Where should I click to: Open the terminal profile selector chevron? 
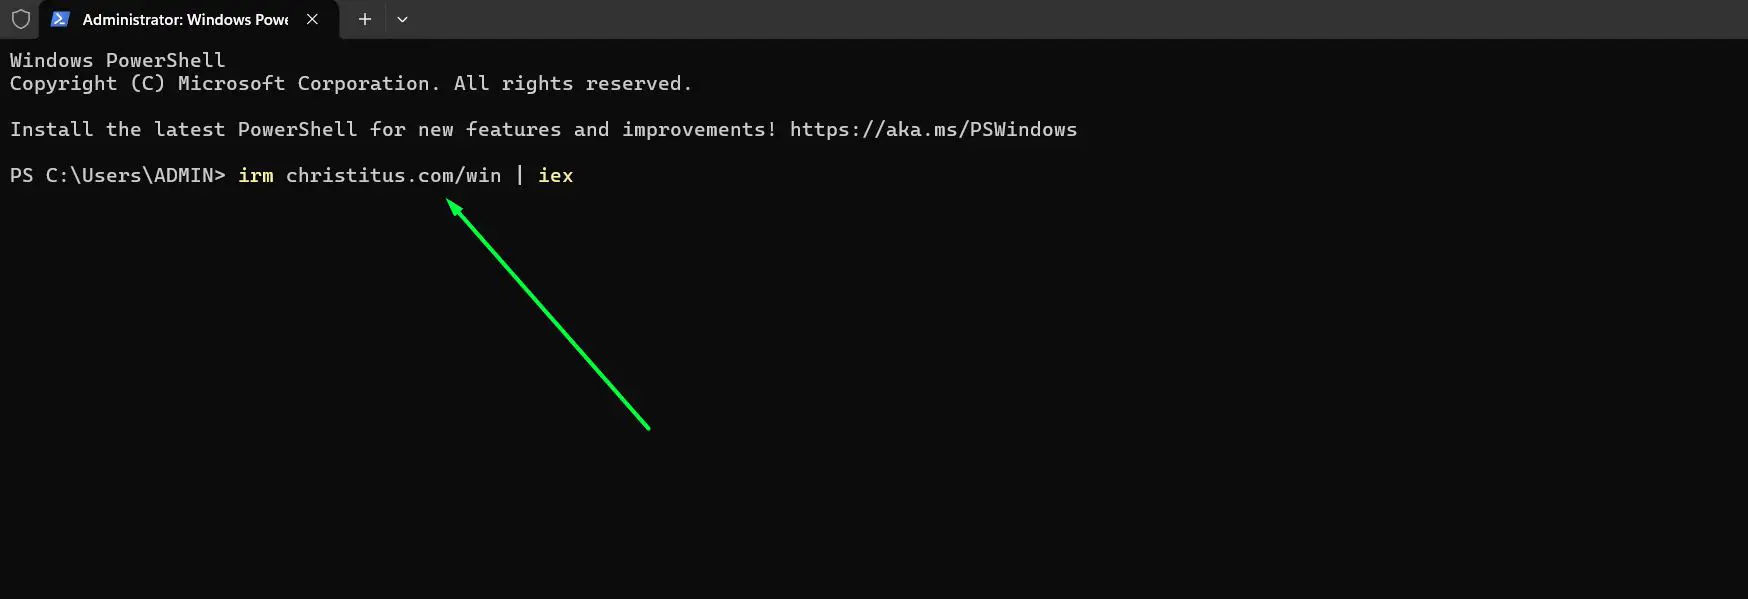403,19
